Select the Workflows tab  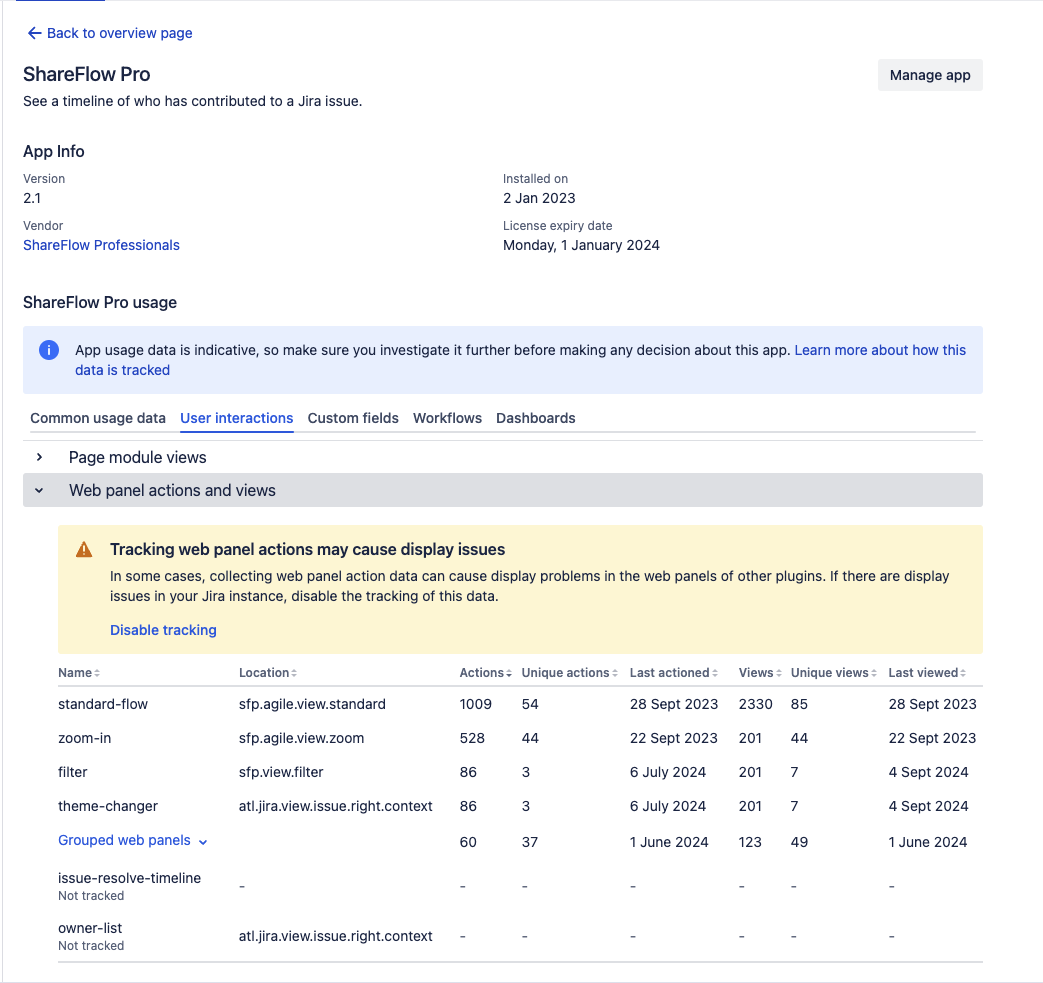click(x=447, y=418)
